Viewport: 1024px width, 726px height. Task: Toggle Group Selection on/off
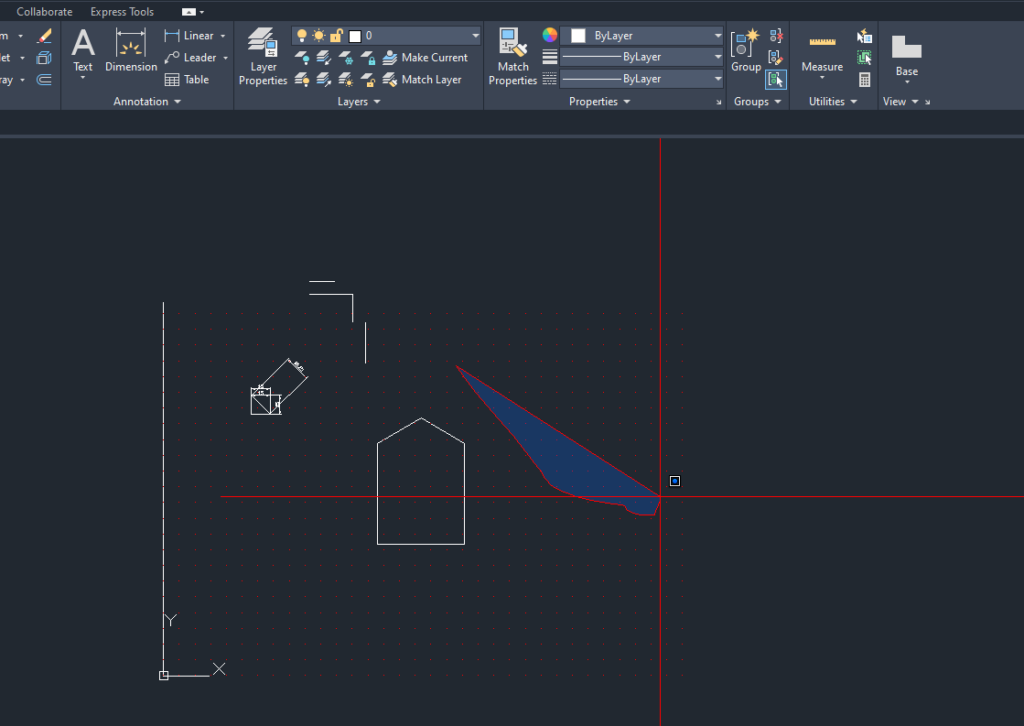(776, 80)
